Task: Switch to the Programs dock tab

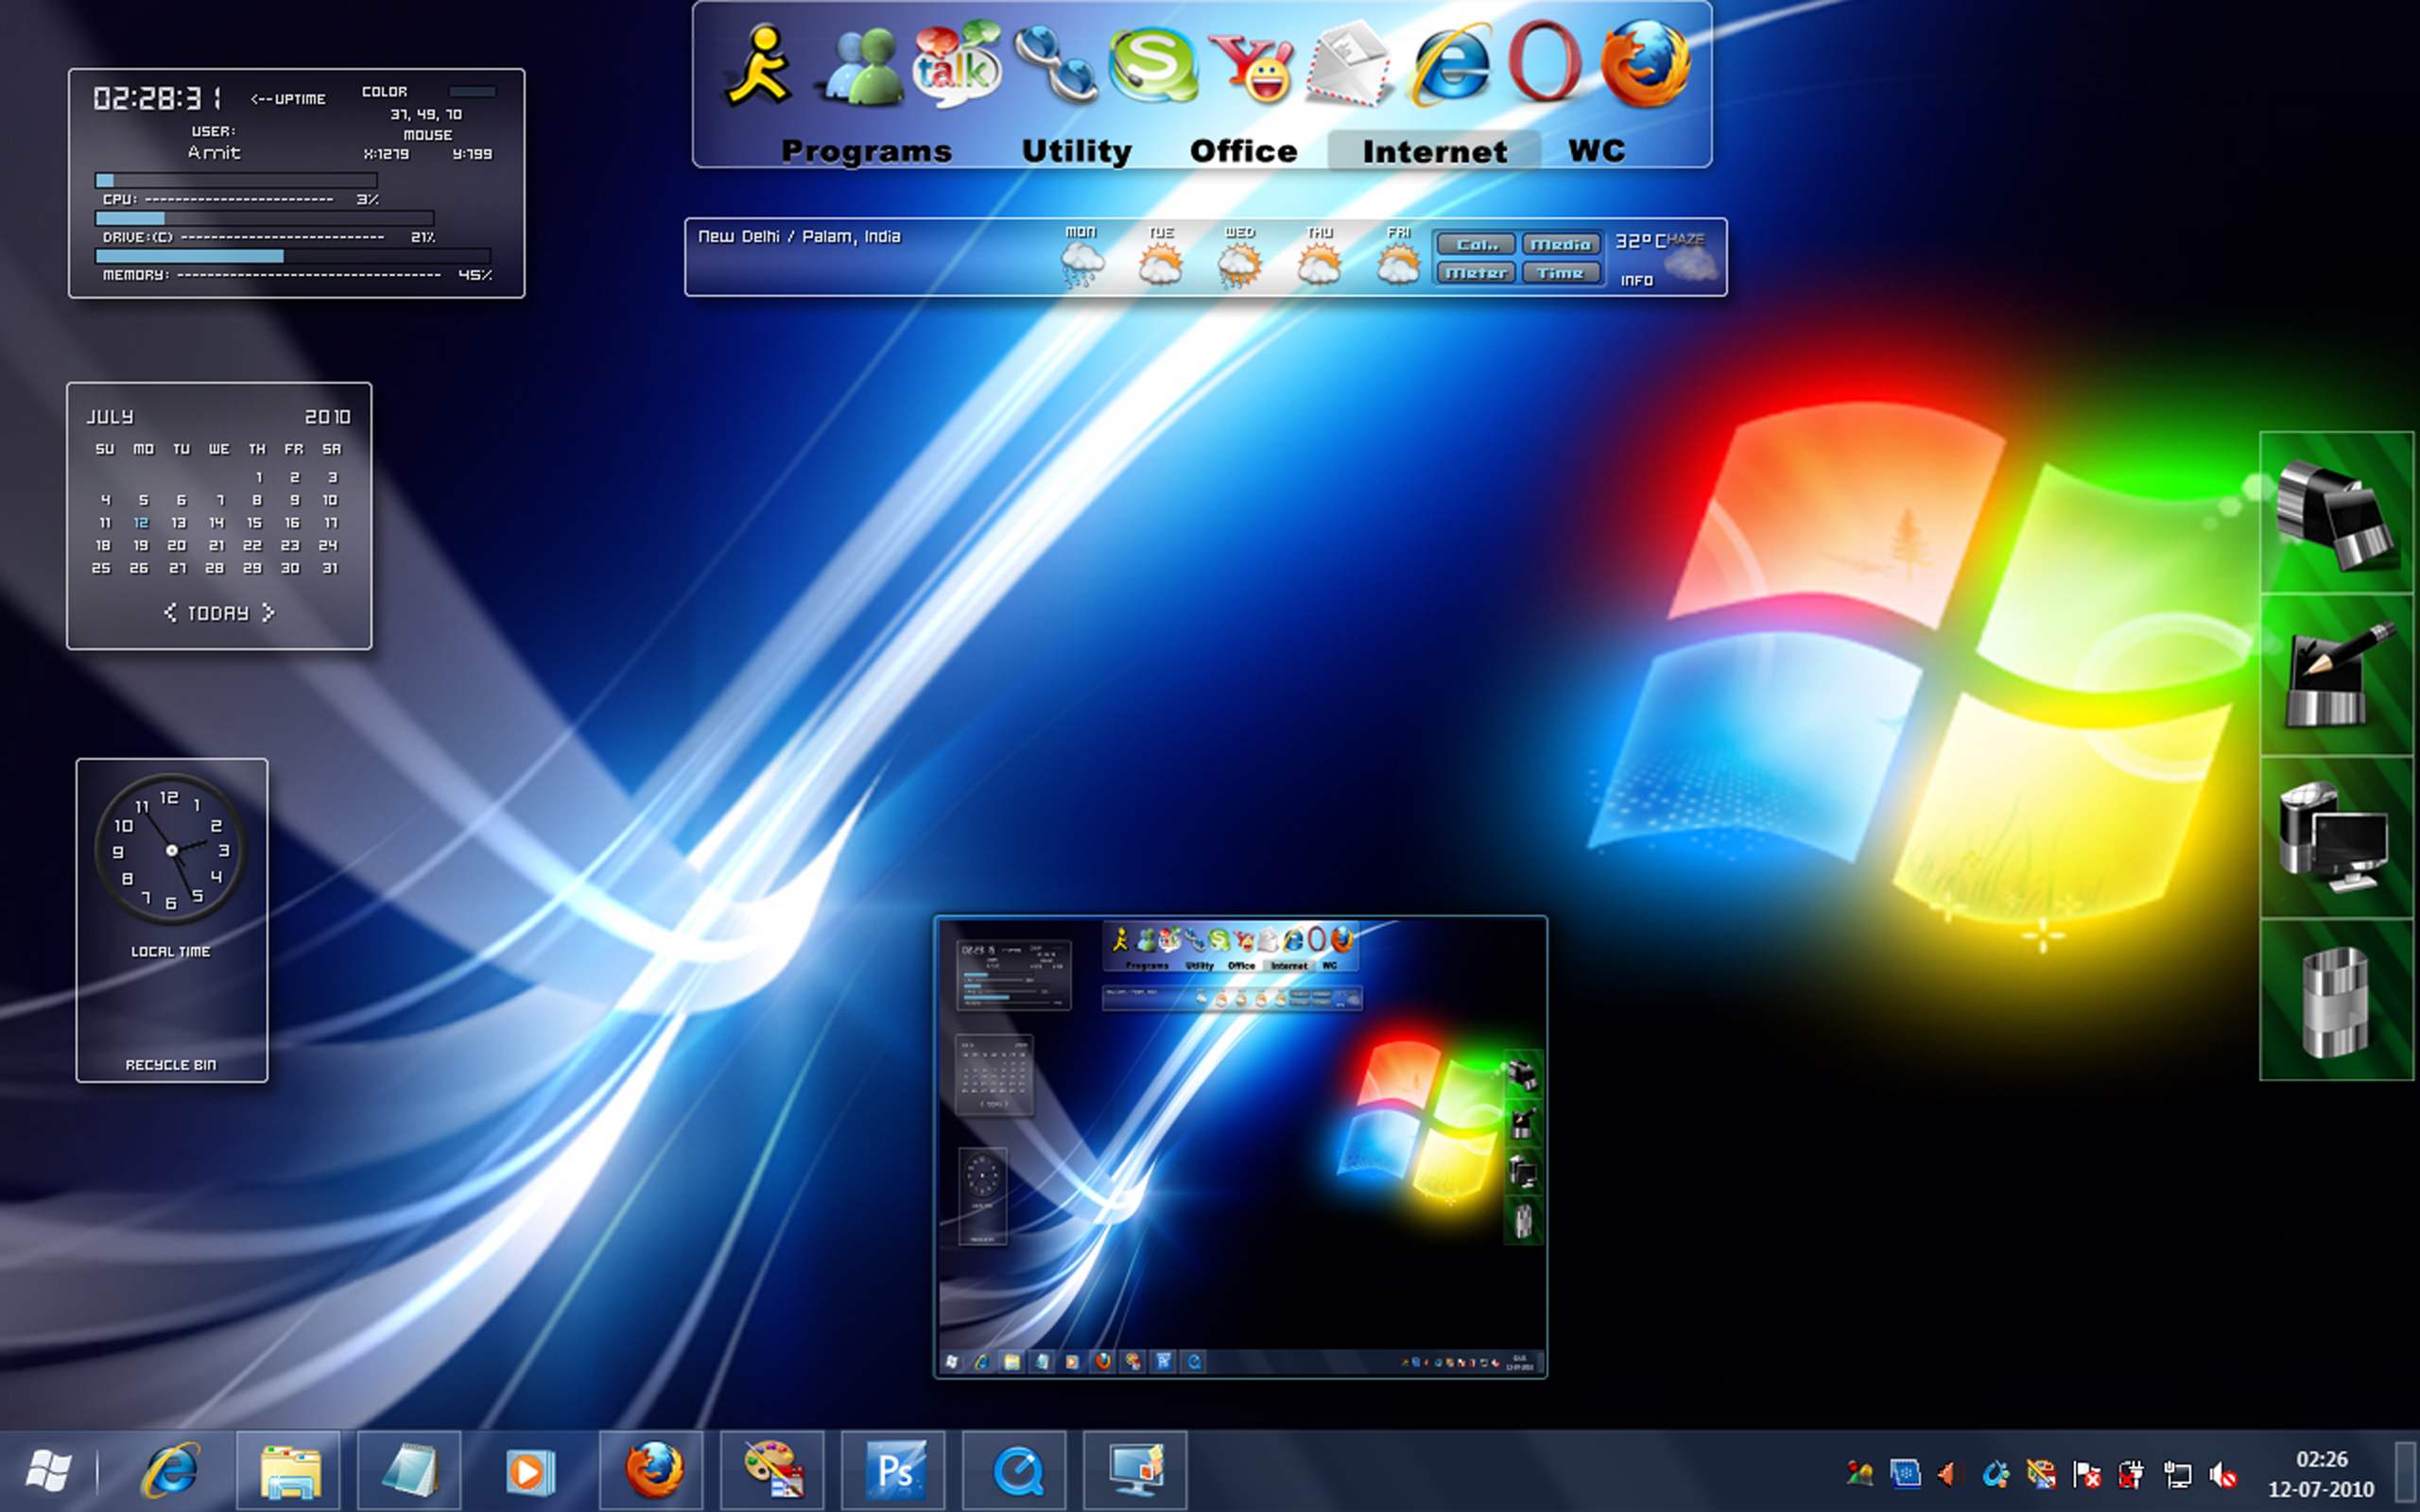Action: pyautogui.click(x=866, y=151)
